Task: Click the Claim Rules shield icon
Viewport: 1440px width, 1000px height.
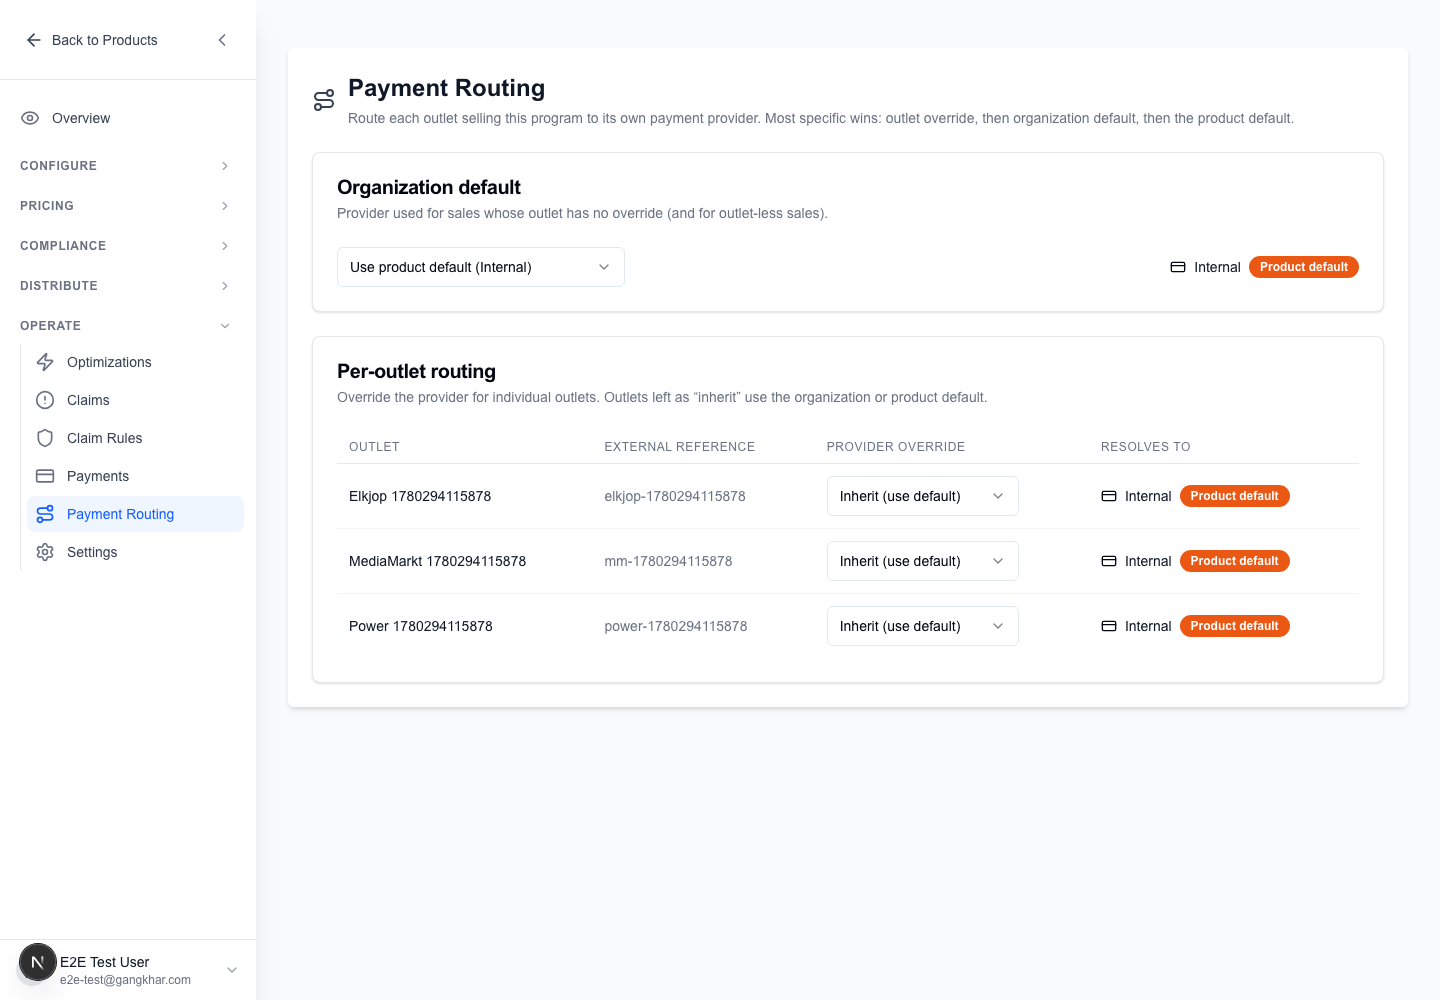Action: click(x=45, y=438)
